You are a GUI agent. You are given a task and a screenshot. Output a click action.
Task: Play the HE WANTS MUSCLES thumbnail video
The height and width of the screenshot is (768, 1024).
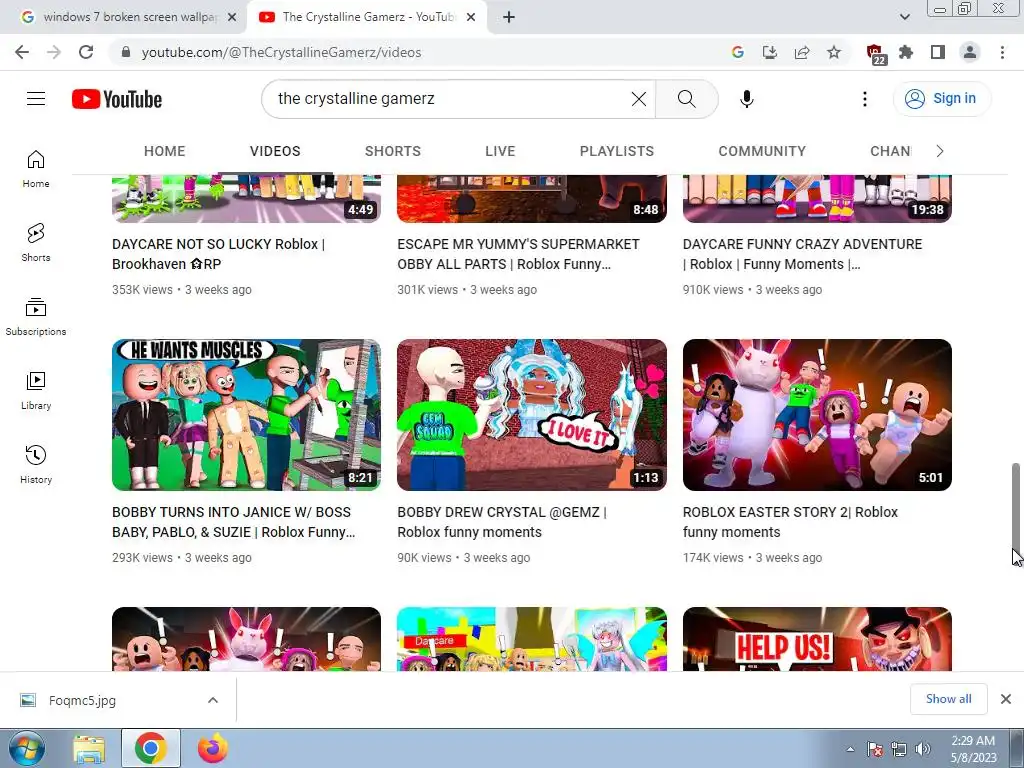[x=246, y=415]
